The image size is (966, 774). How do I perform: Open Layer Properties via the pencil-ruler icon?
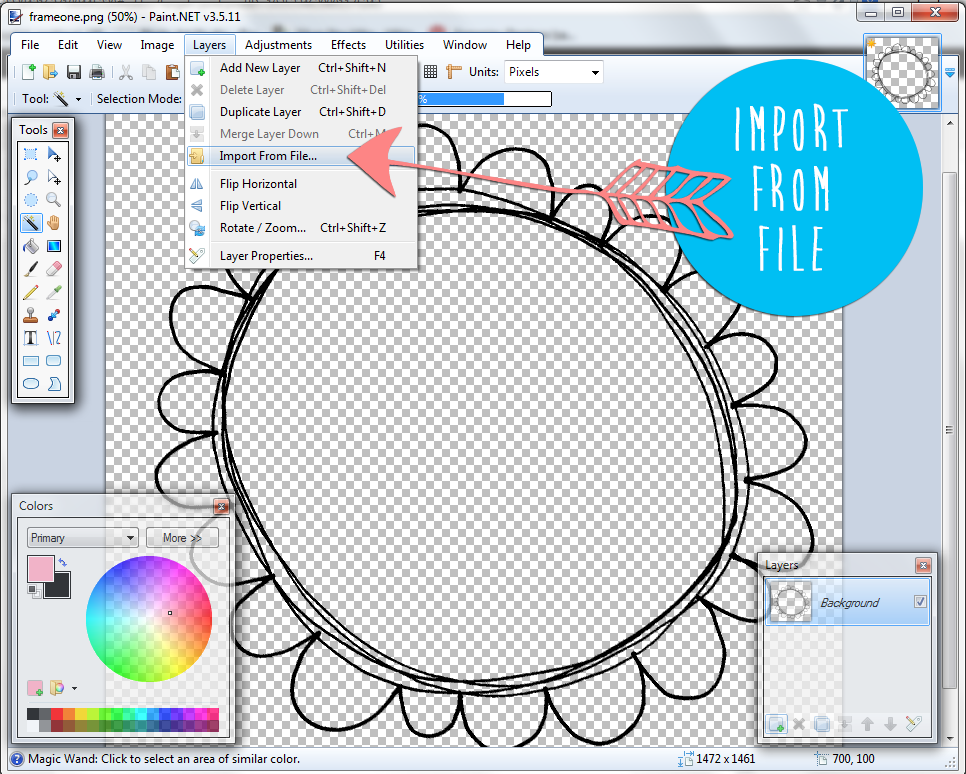point(912,723)
